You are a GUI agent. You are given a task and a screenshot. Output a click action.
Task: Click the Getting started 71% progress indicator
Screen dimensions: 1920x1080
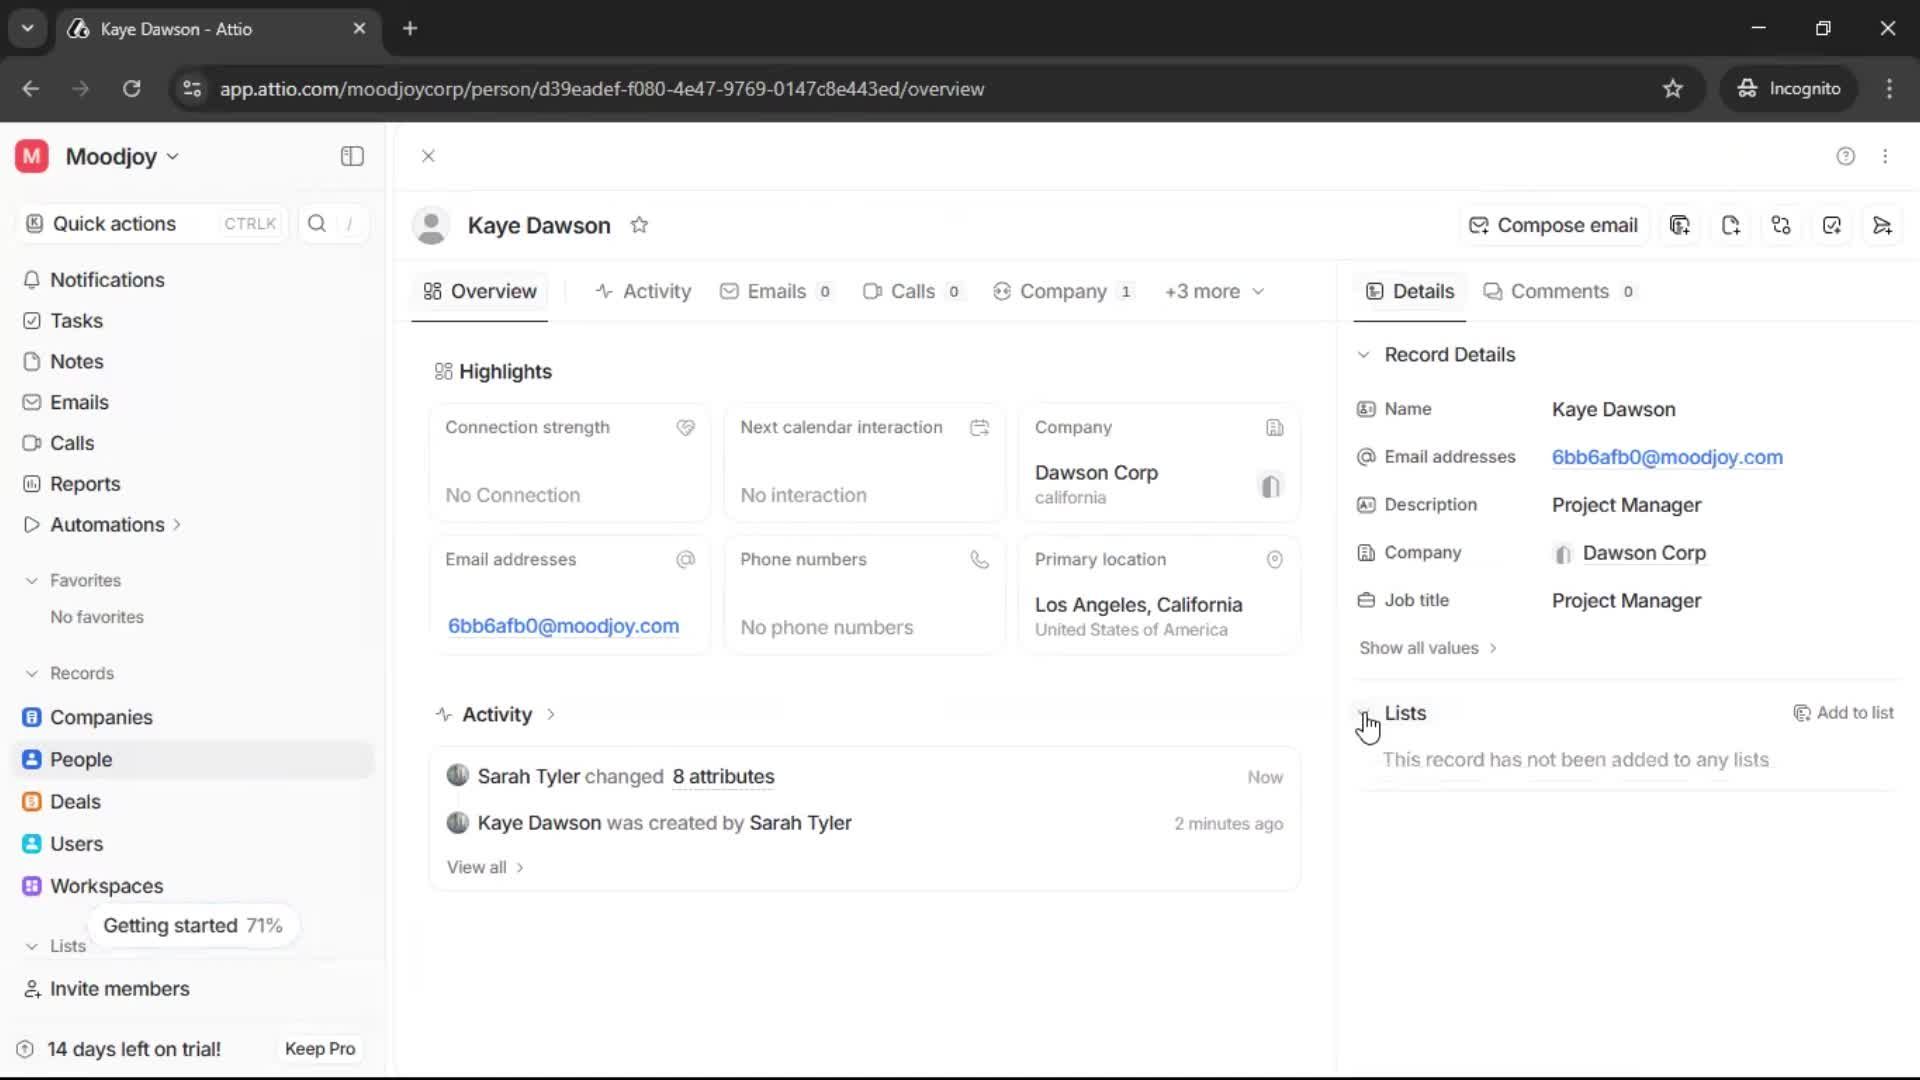(x=193, y=925)
